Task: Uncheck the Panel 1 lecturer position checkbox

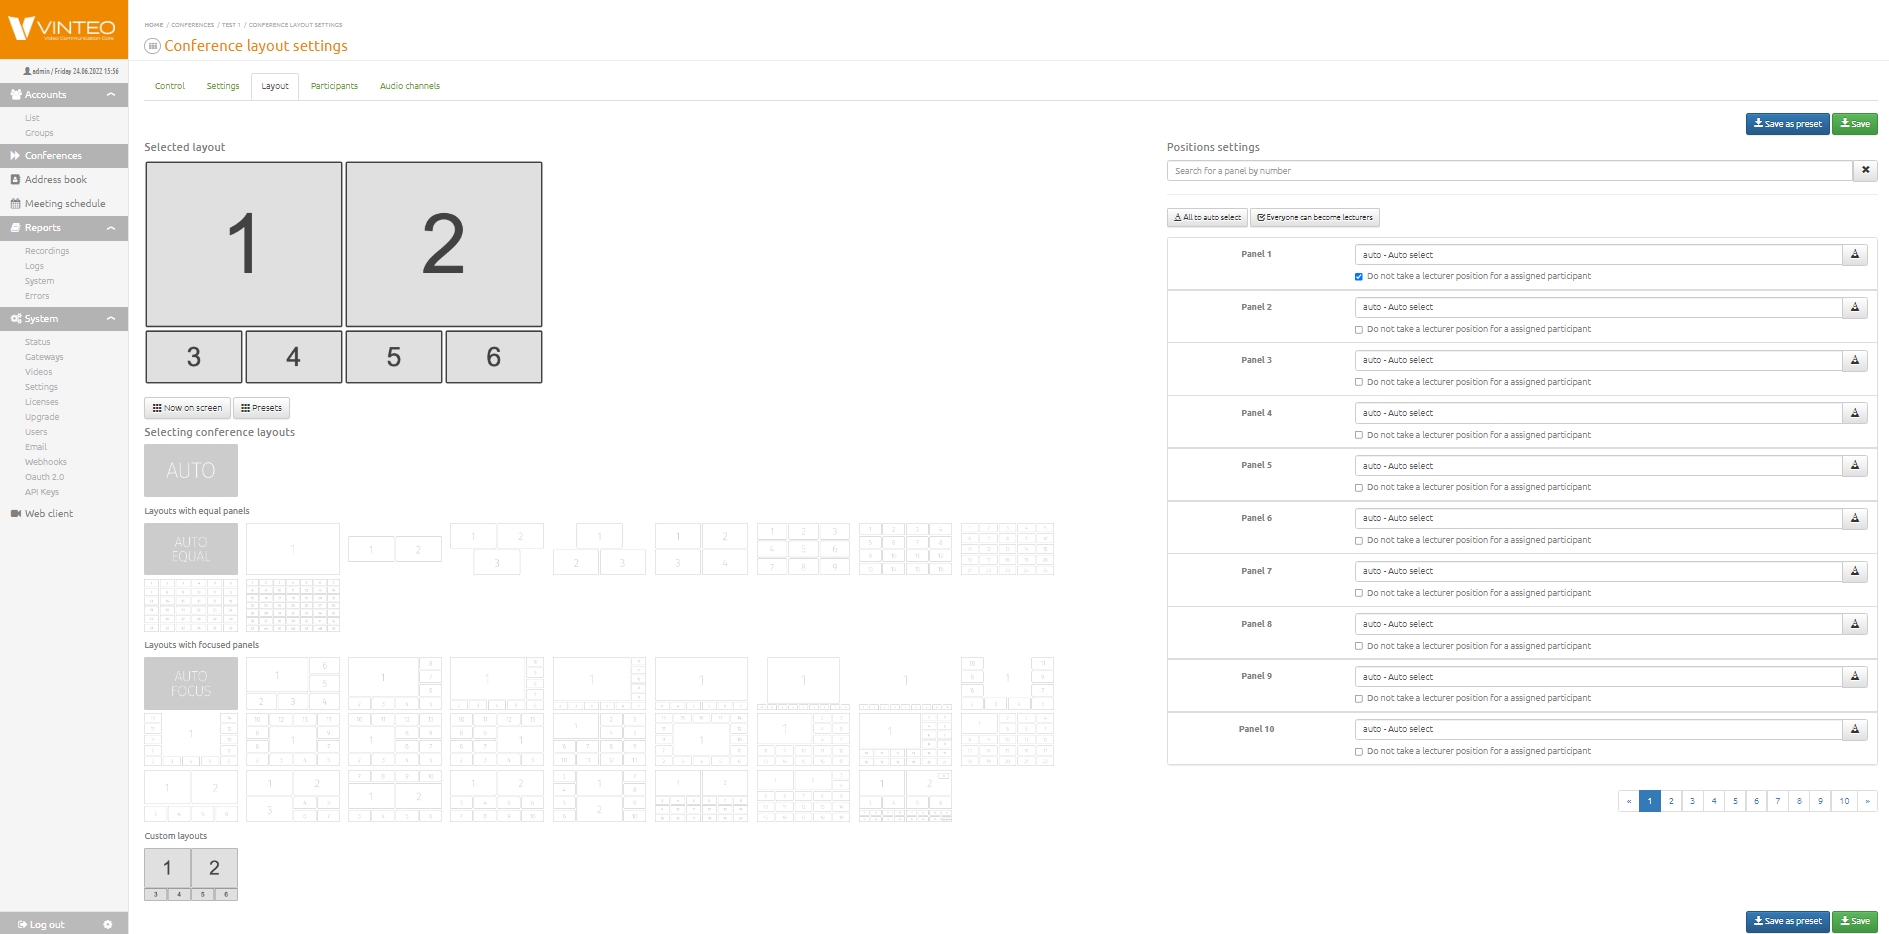Action: [1359, 277]
